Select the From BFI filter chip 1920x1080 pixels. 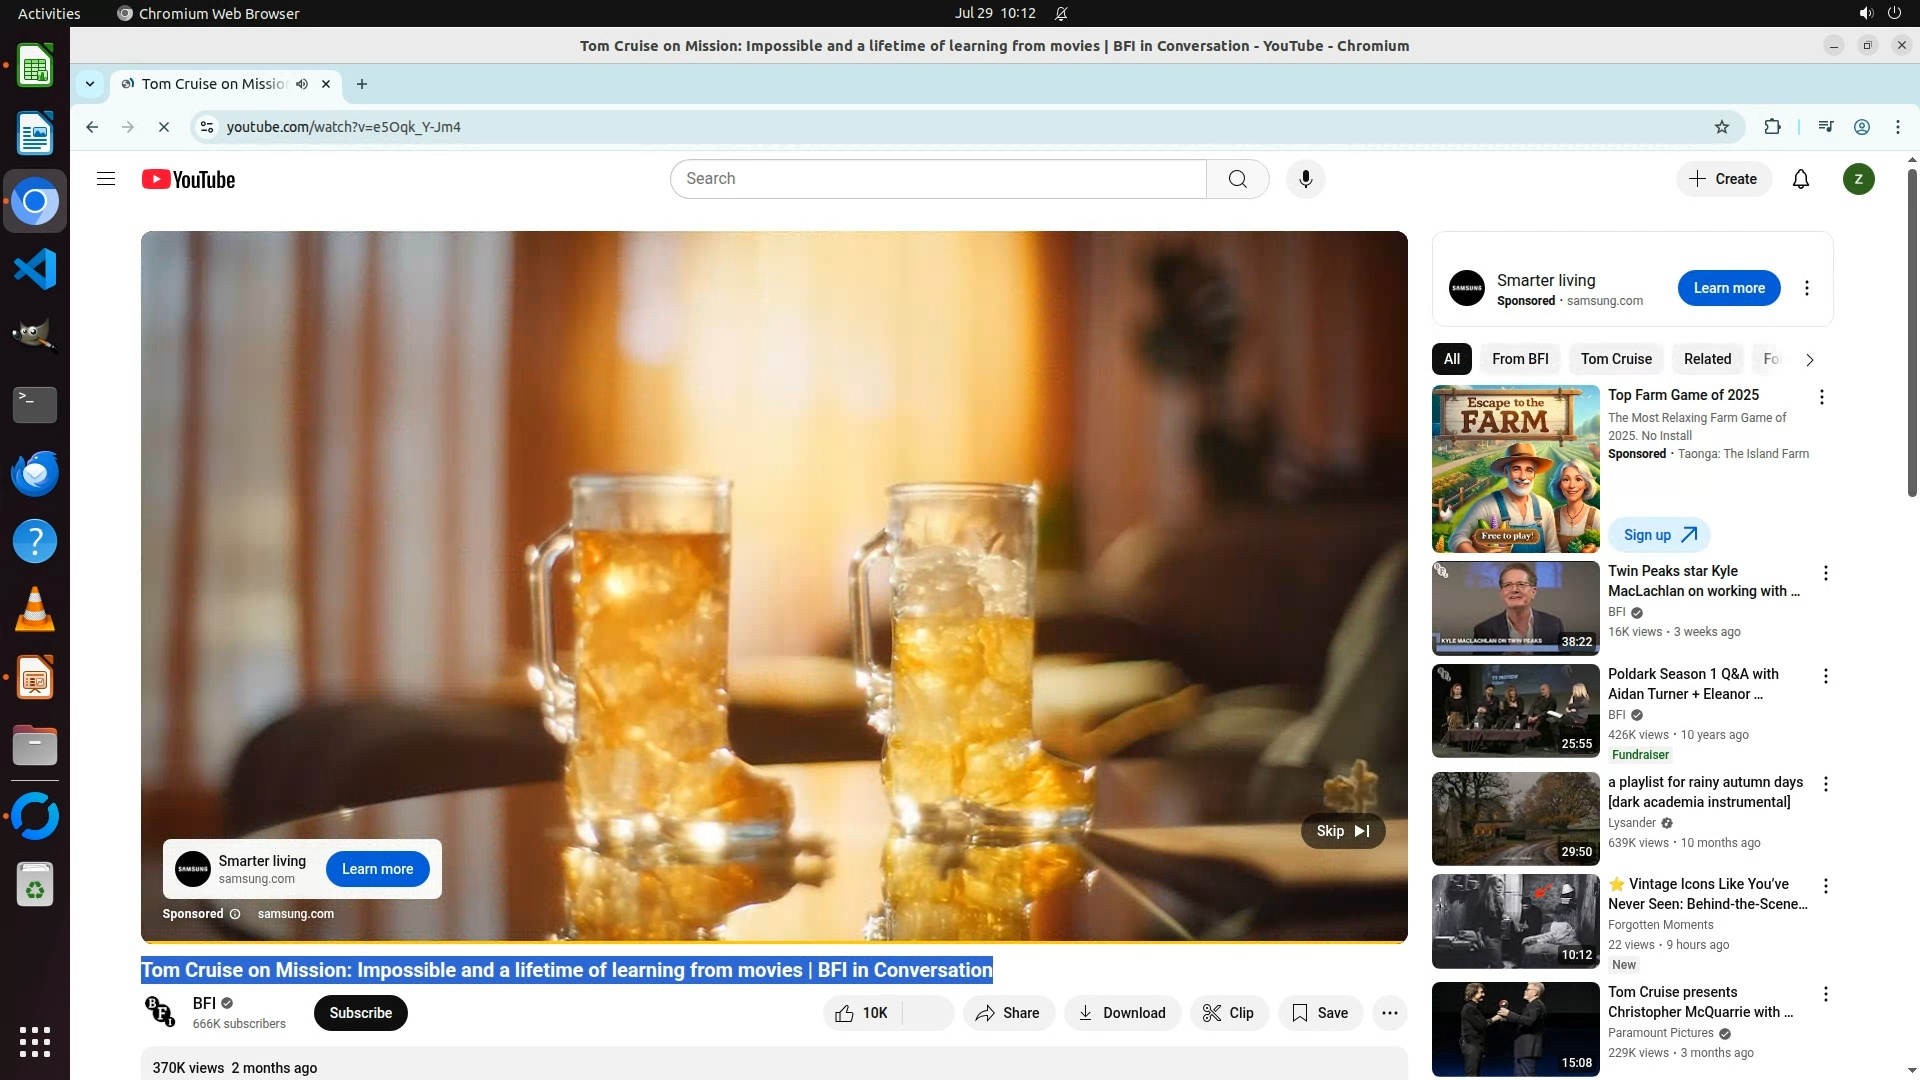pyautogui.click(x=1519, y=359)
